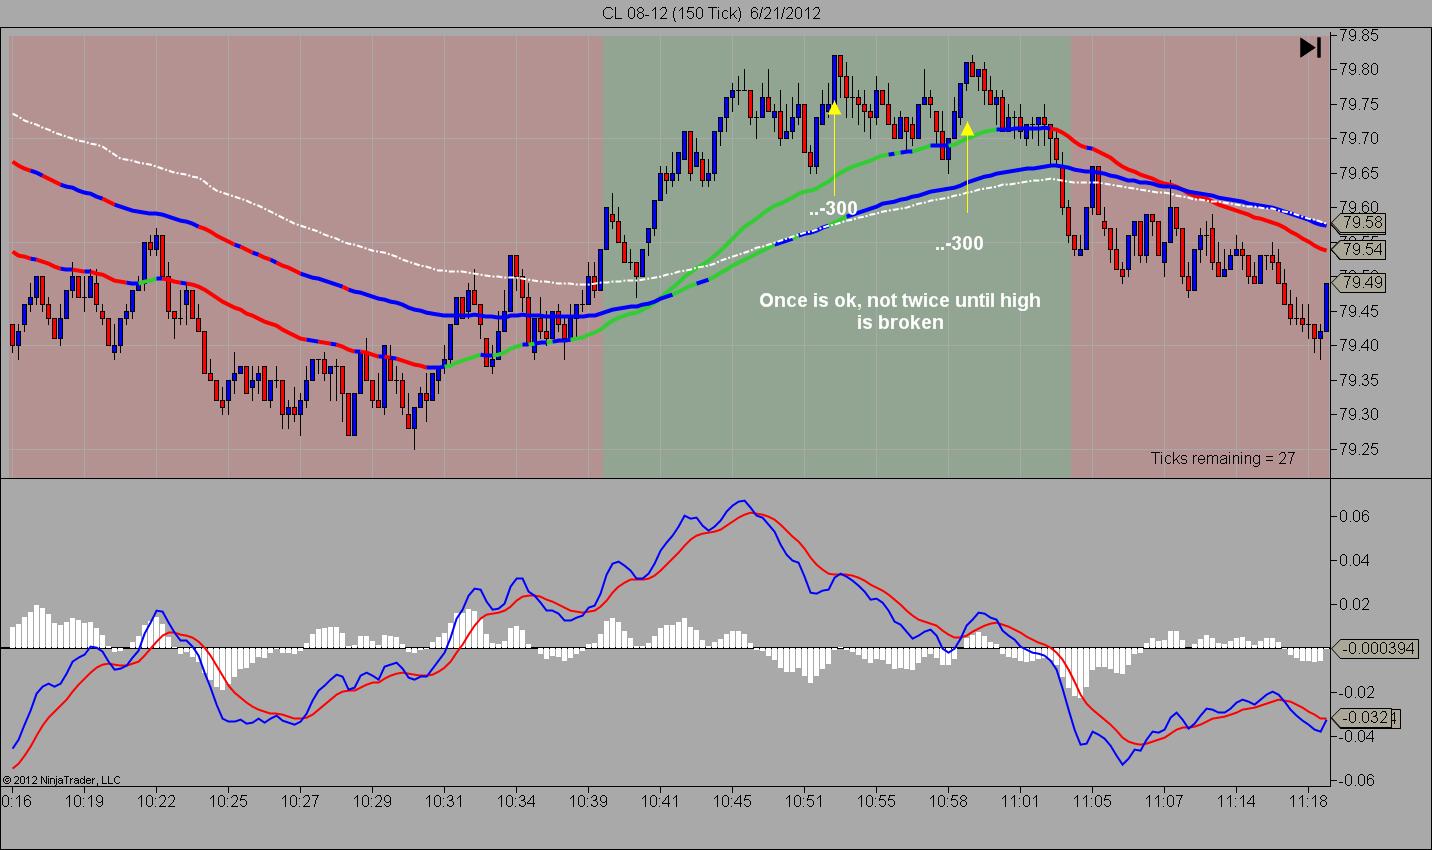Select the chart title 'CL 08-12 (150 Tick) 6/21/2012'
Screen dimensions: 1432x850
tap(712, 13)
